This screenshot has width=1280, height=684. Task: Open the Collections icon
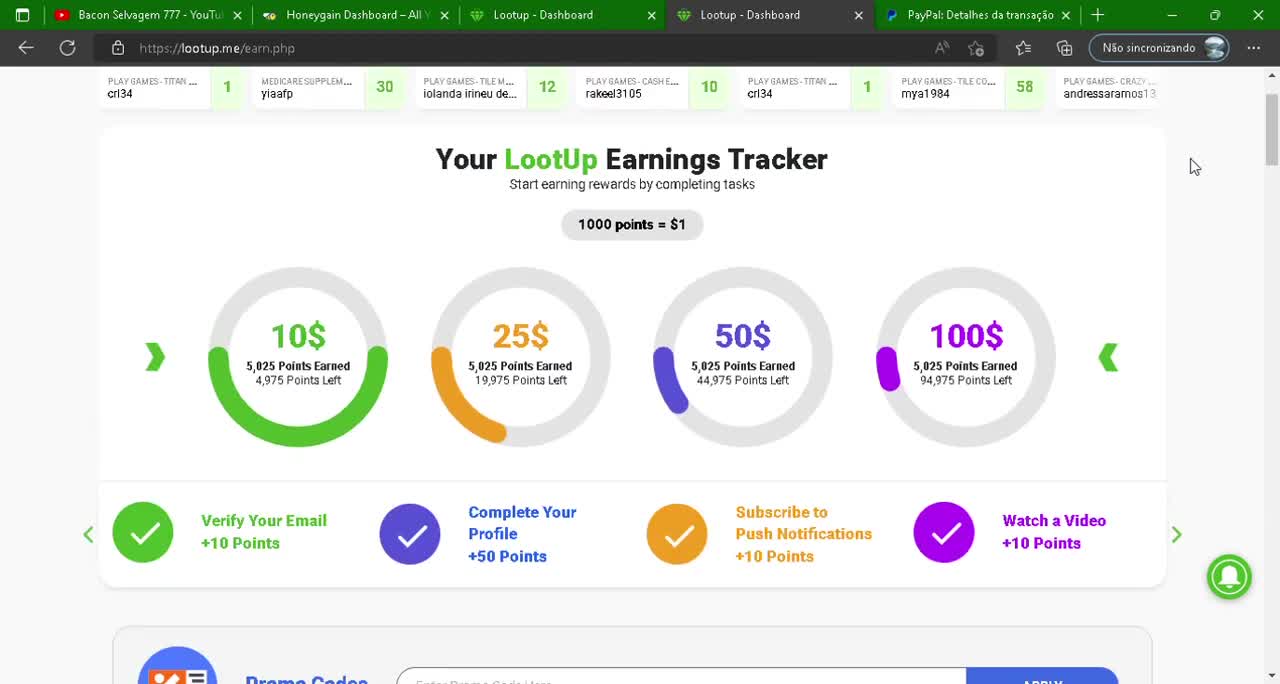(x=1064, y=48)
